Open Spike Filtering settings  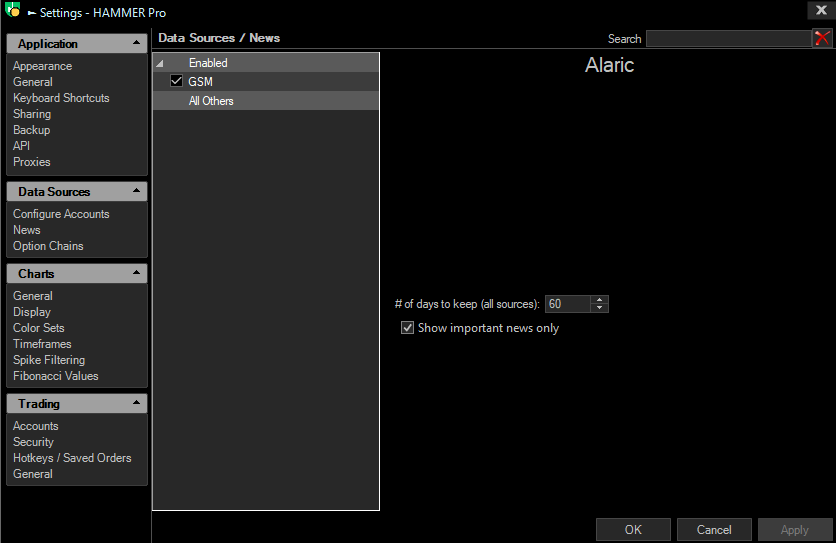pyautogui.click(x=49, y=360)
